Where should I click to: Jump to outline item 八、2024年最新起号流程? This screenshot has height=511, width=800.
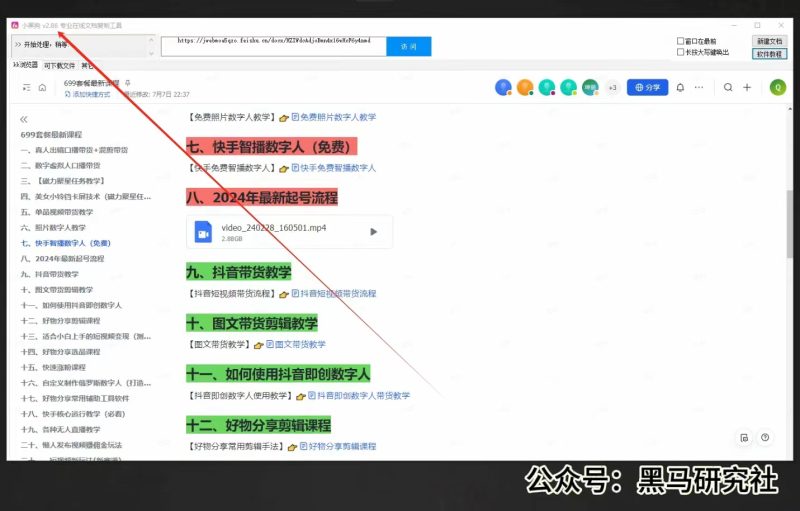pyautogui.click(x=62, y=259)
